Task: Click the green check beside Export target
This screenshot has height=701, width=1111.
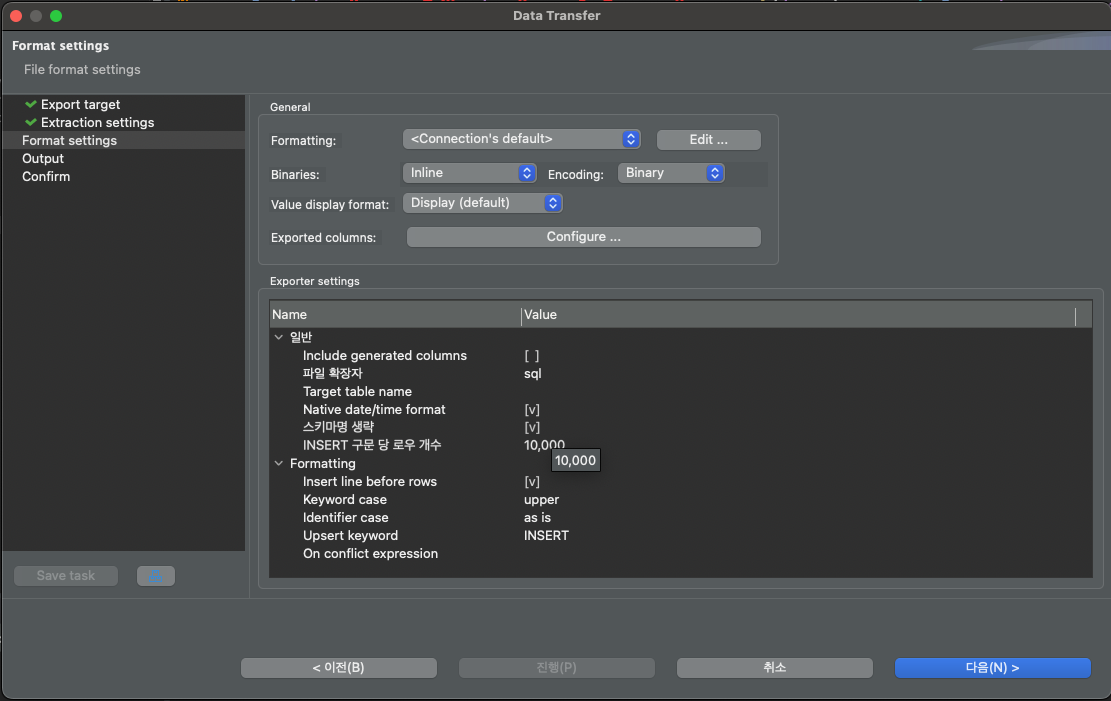Action: 30,104
